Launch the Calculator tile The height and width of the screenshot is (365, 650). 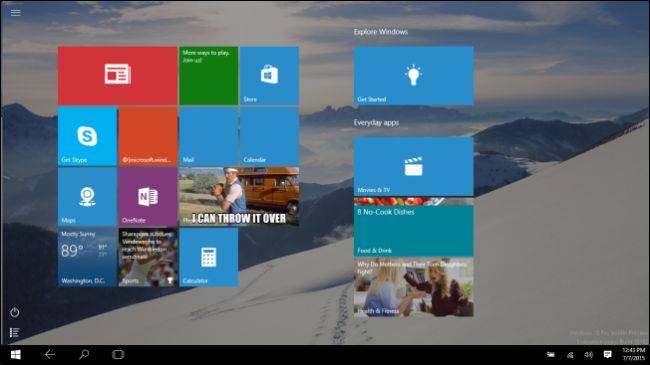[209, 258]
